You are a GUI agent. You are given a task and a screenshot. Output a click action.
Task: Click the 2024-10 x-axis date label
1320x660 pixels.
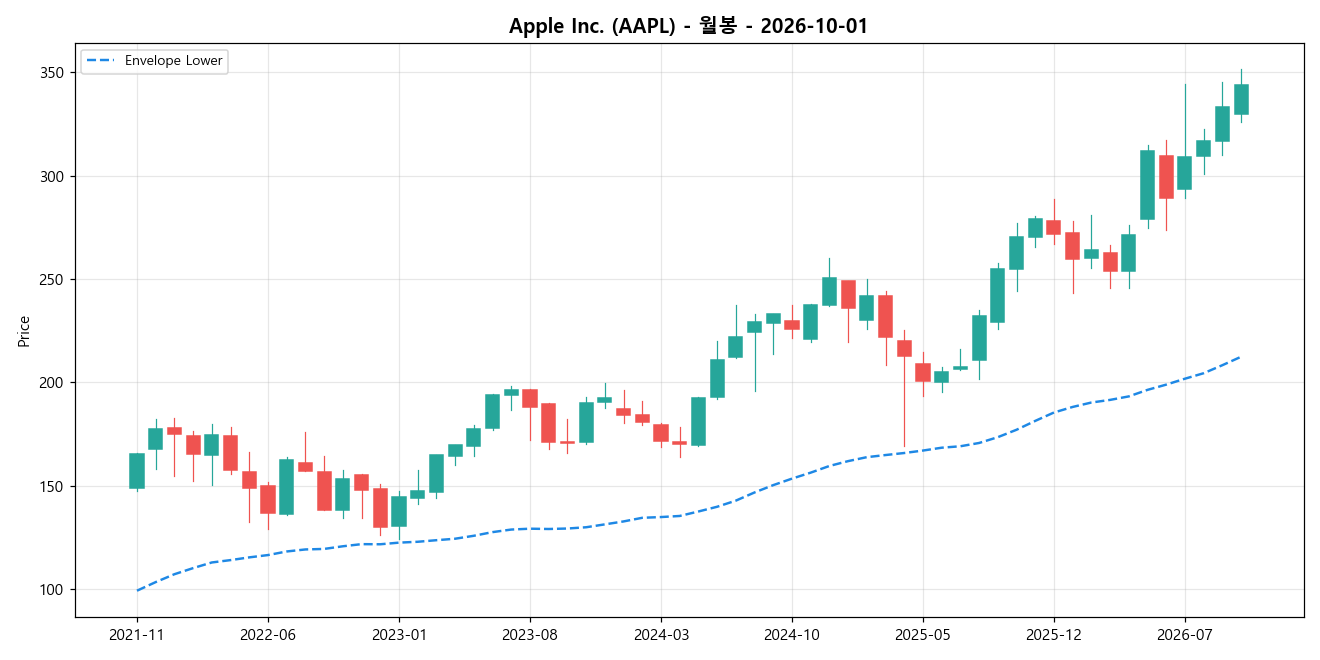point(792,634)
